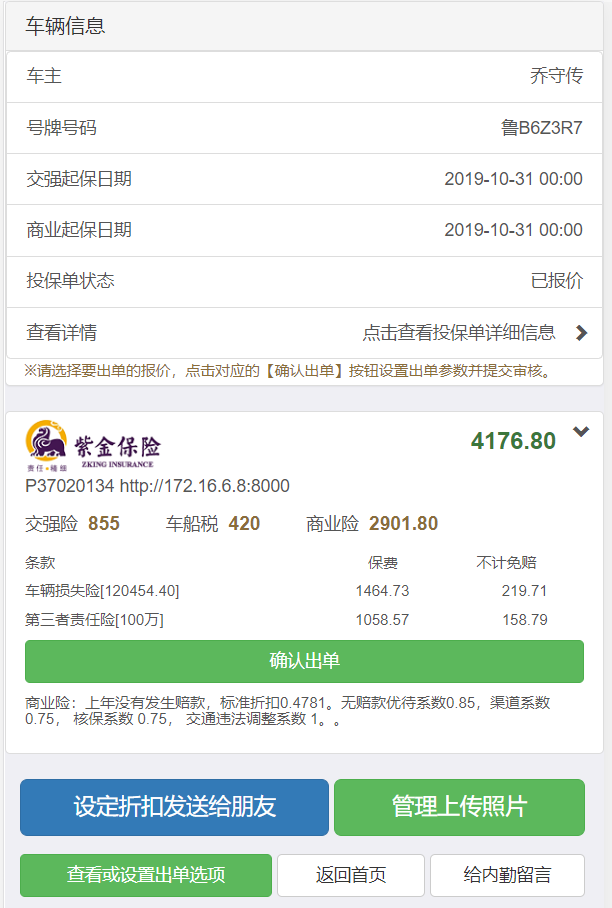
Task: Open detailed policy info arrow
Action: click(581, 333)
